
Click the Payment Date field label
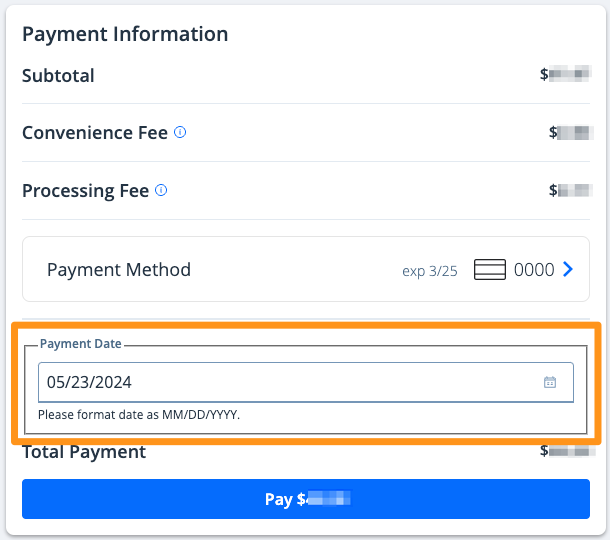[81, 344]
